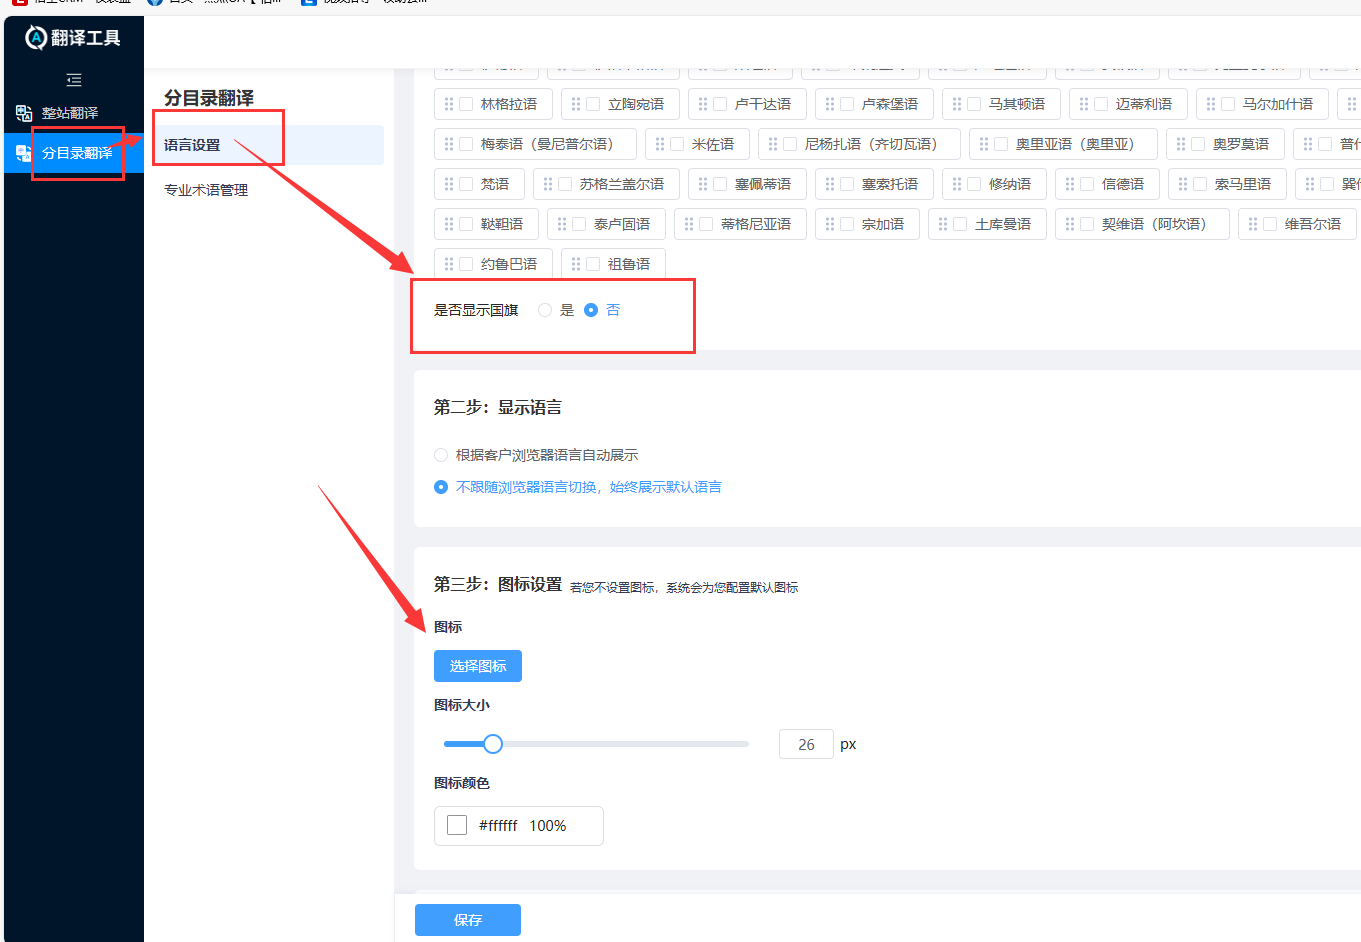The width and height of the screenshot is (1361, 942).
Task: Switch to 专业术语管理 menu item
Action: click(203, 189)
